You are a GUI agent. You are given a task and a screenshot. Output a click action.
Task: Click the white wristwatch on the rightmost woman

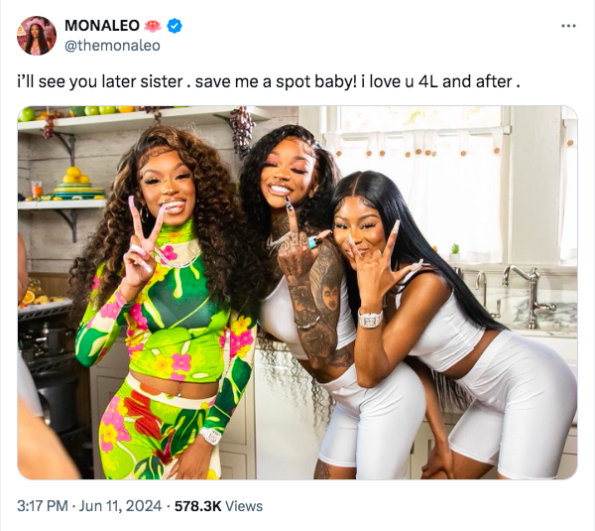pos(370,318)
